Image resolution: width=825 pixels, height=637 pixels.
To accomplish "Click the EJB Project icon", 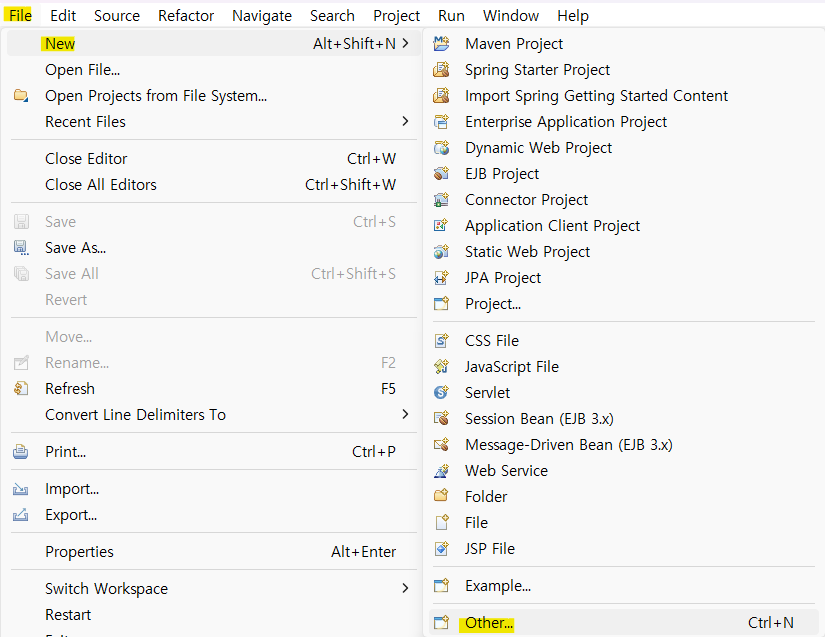I will pos(441,174).
